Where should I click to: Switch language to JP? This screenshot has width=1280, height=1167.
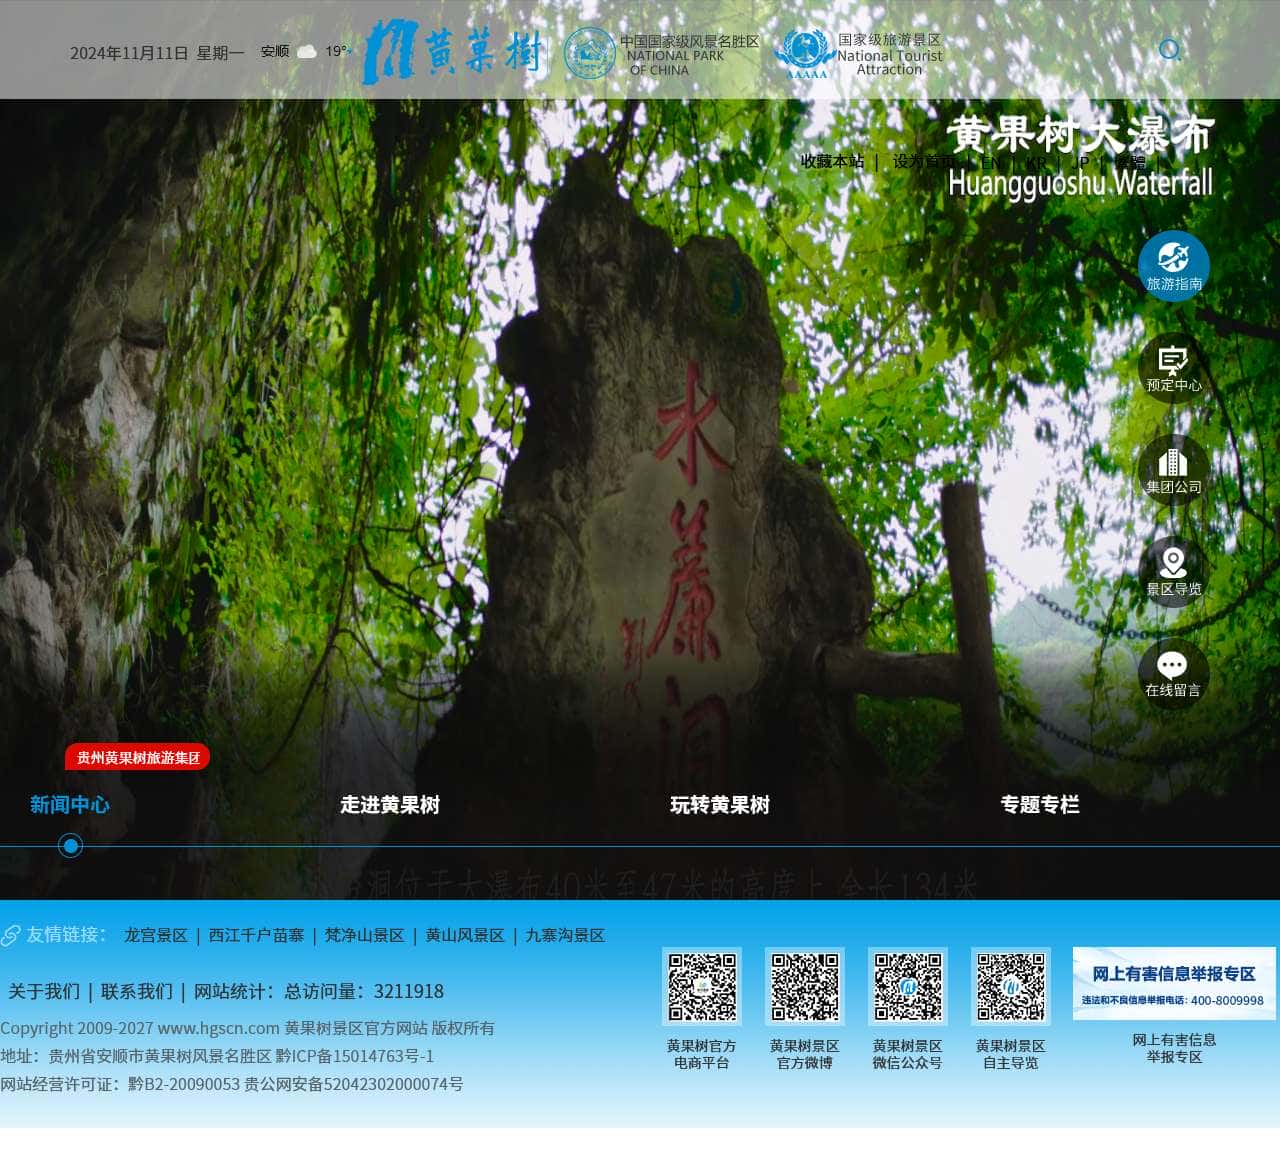click(x=1080, y=162)
